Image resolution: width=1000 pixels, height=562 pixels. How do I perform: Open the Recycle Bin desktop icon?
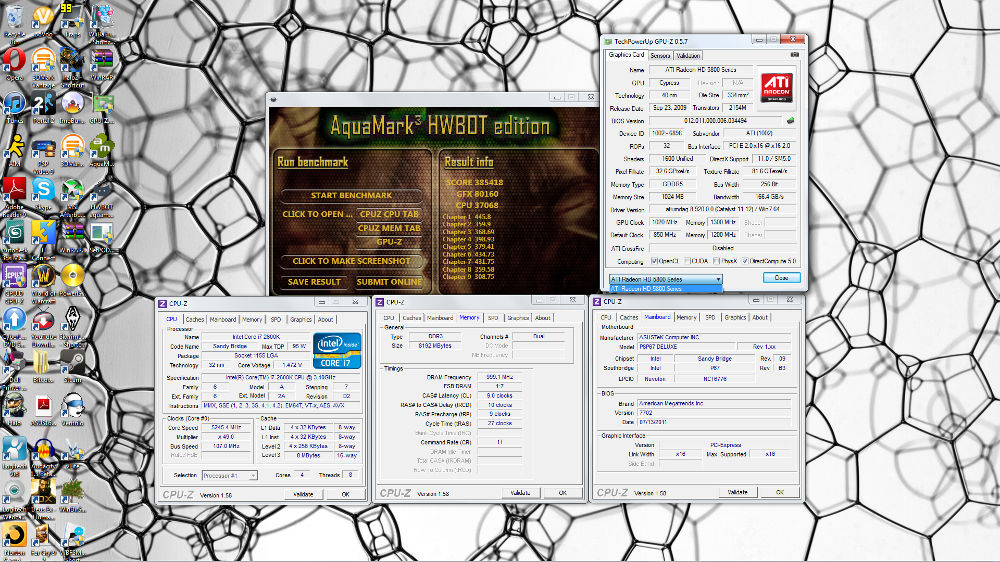[14, 18]
